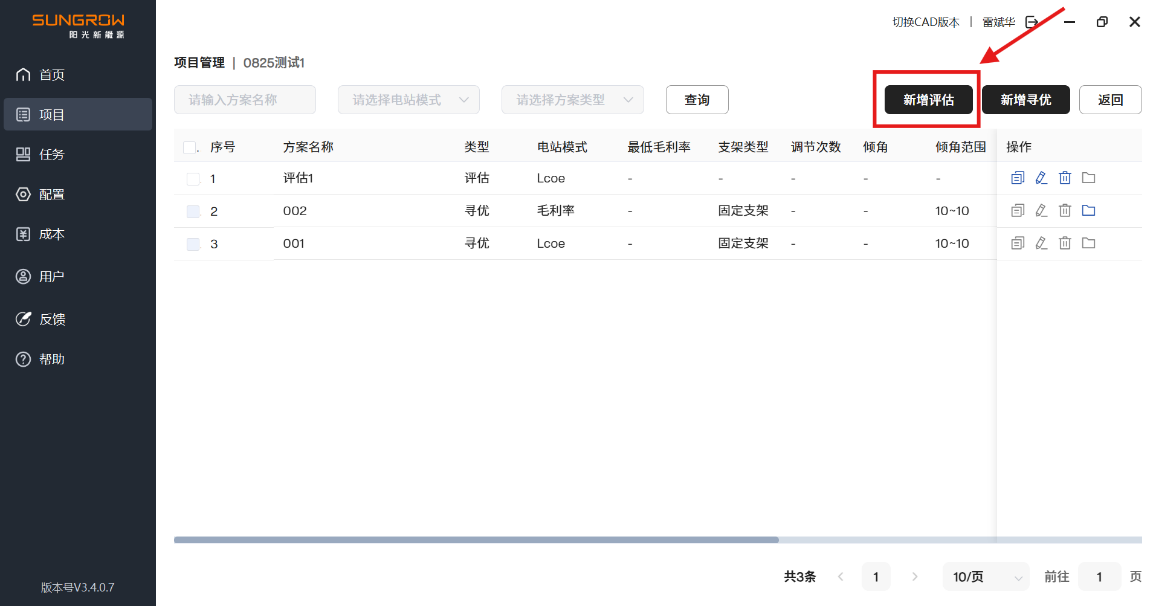This screenshot has height=606, width=1159.
Task: Expand the 请选择方案类型 dropdown
Action: coord(573,100)
